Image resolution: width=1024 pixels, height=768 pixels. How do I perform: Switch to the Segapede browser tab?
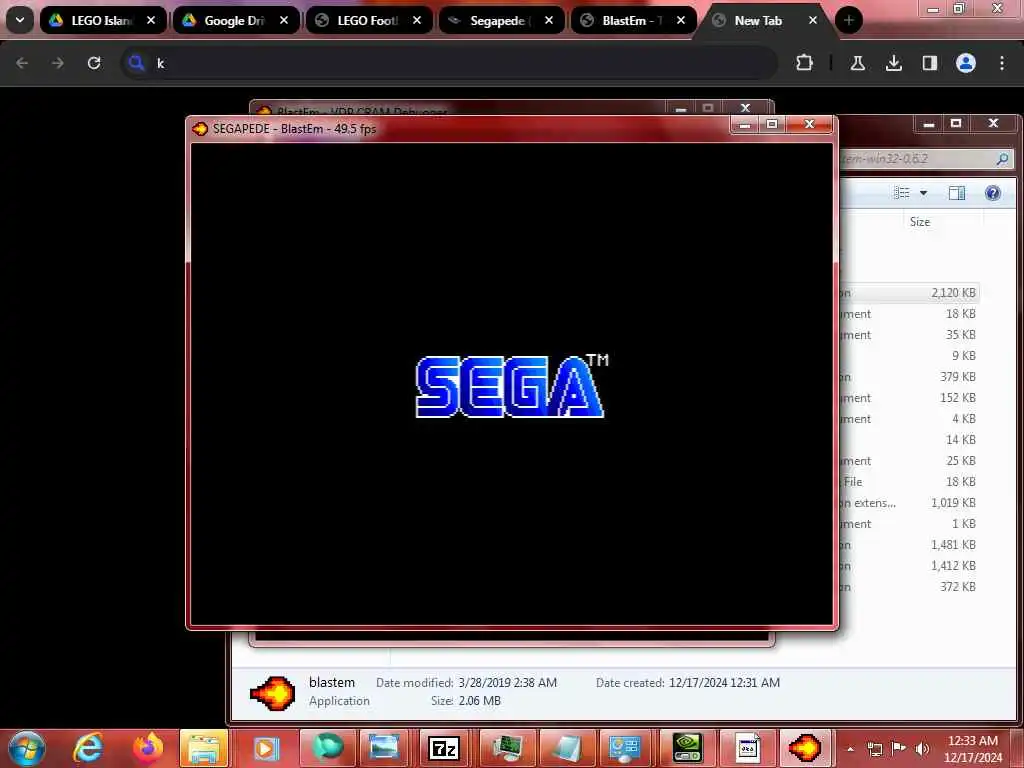pyautogui.click(x=501, y=20)
